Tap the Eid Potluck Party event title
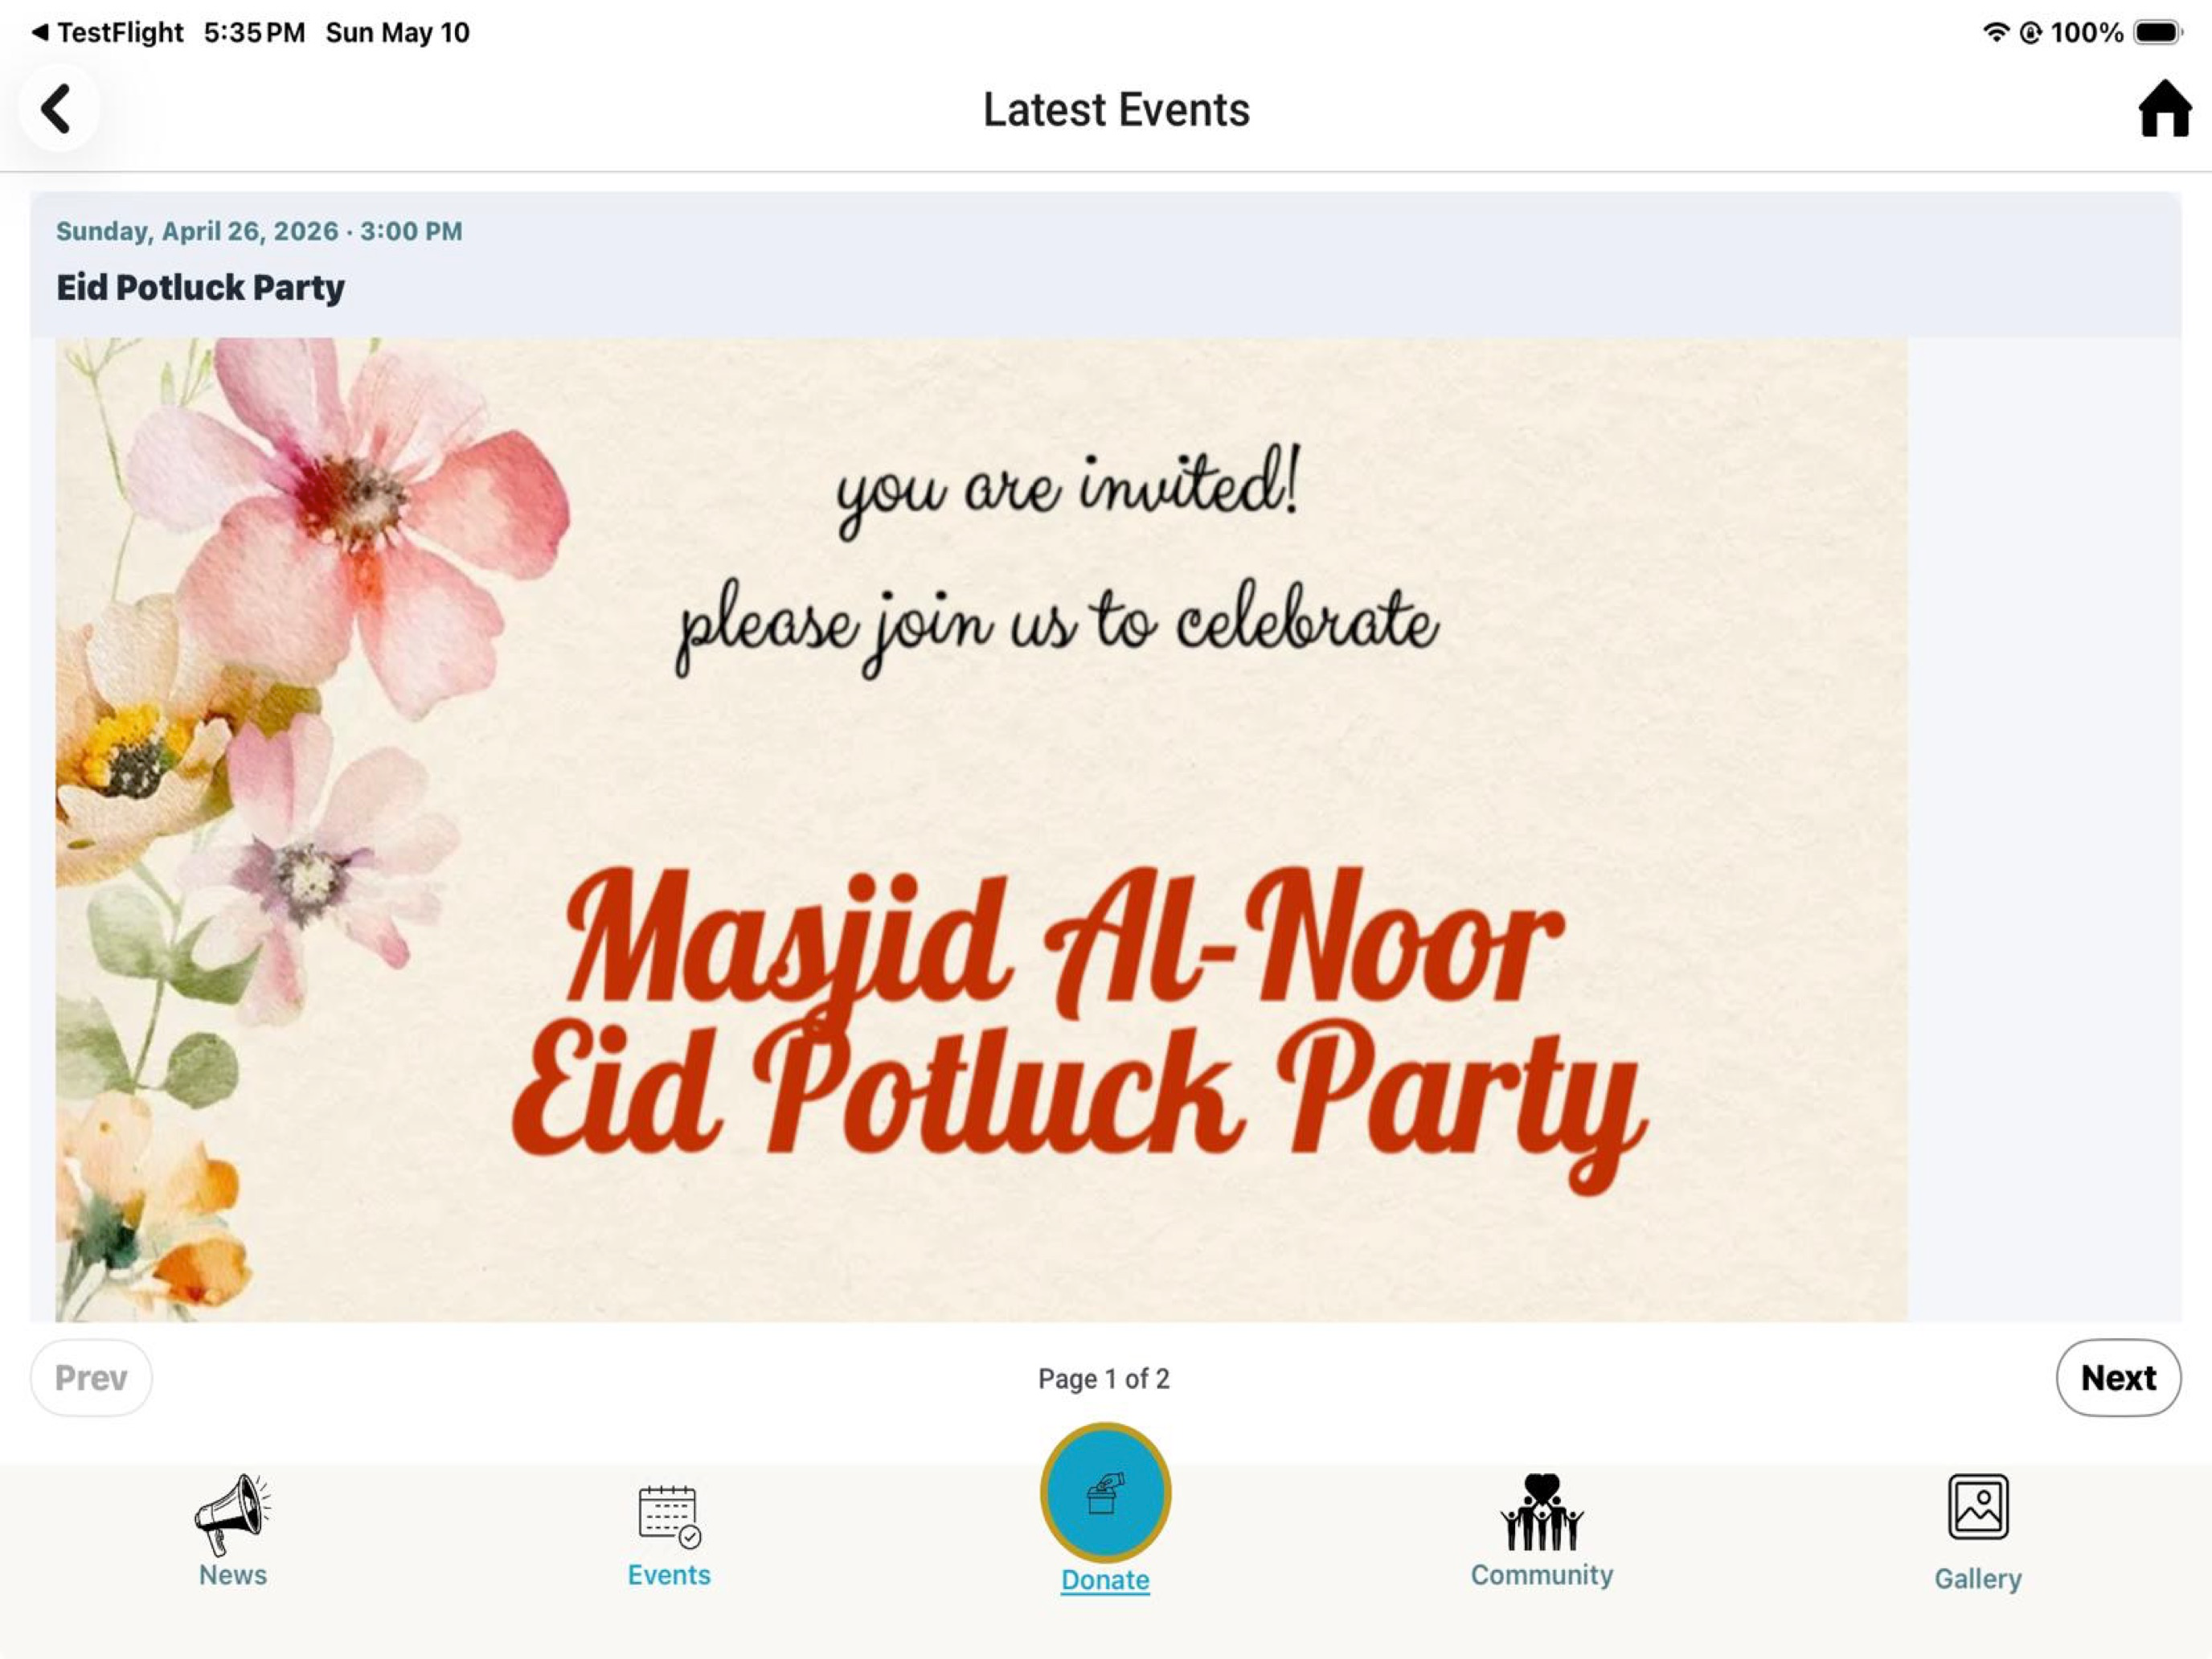Viewport: 2212px width, 1659px height. tap(200, 288)
